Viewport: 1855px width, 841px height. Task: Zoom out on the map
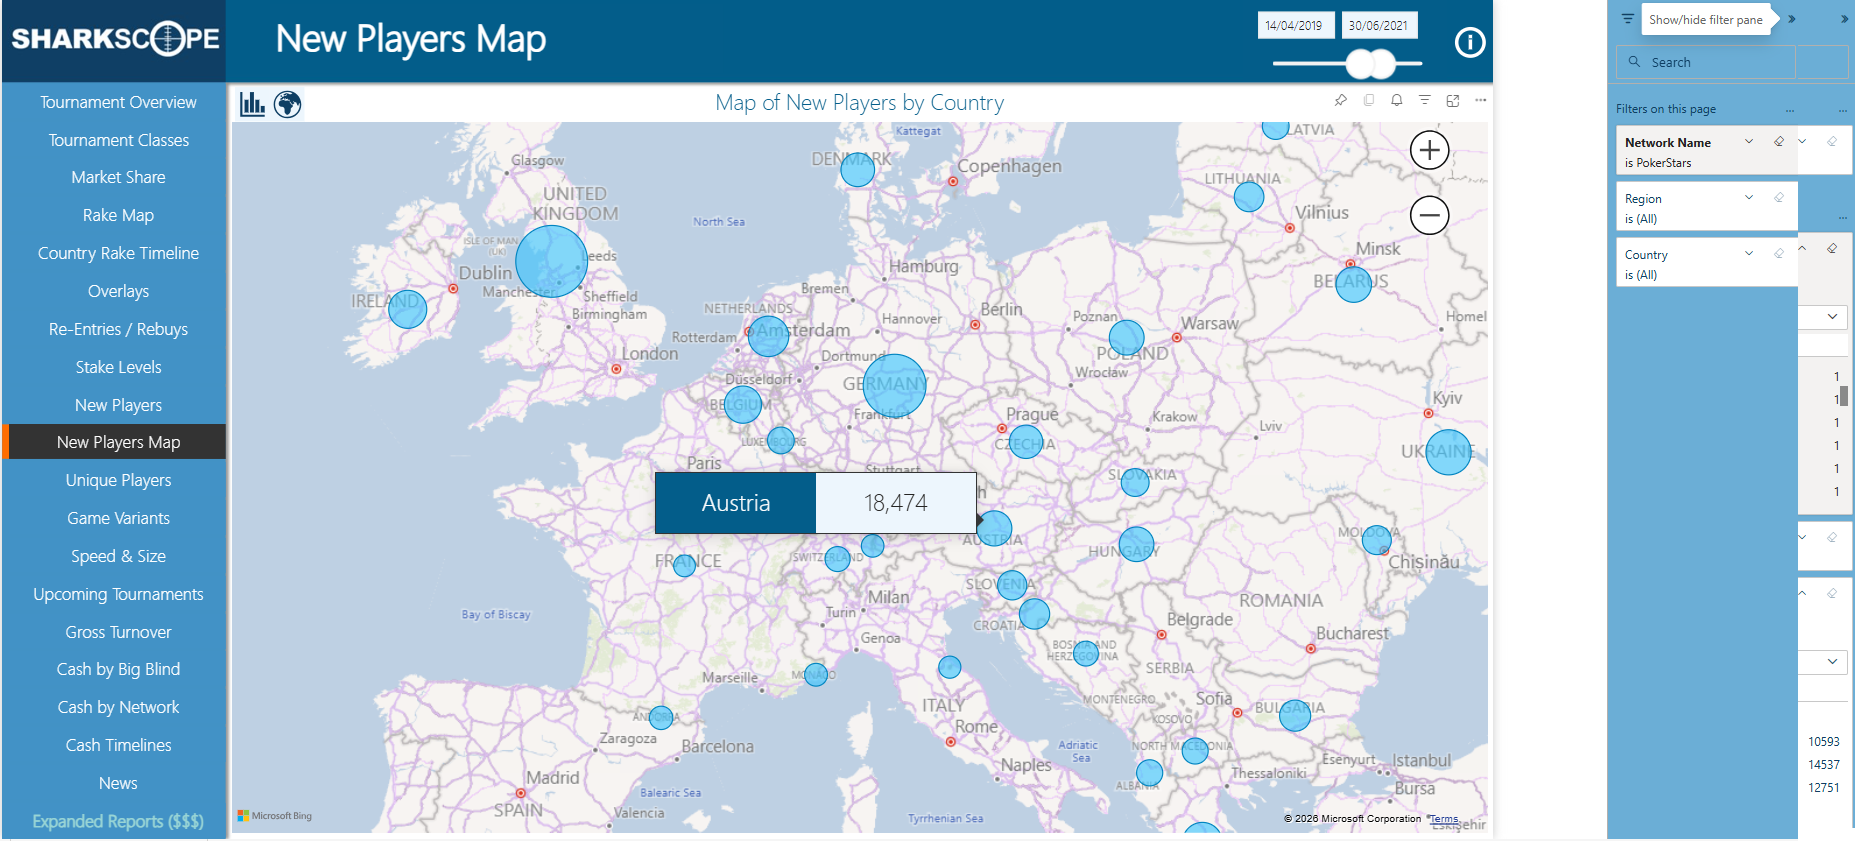tap(1429, 215)
